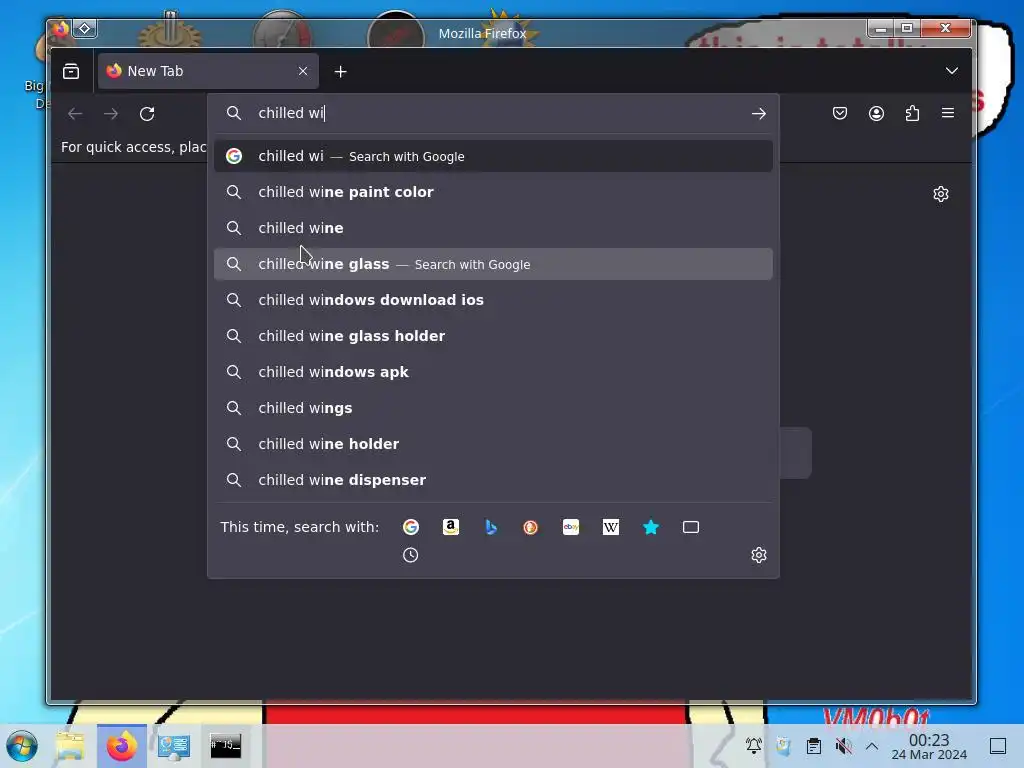Choose suggestion 'chilled wine glass'
Image resolution: width=1024 pixels, height=768 pixels.
tap(493, 264)
